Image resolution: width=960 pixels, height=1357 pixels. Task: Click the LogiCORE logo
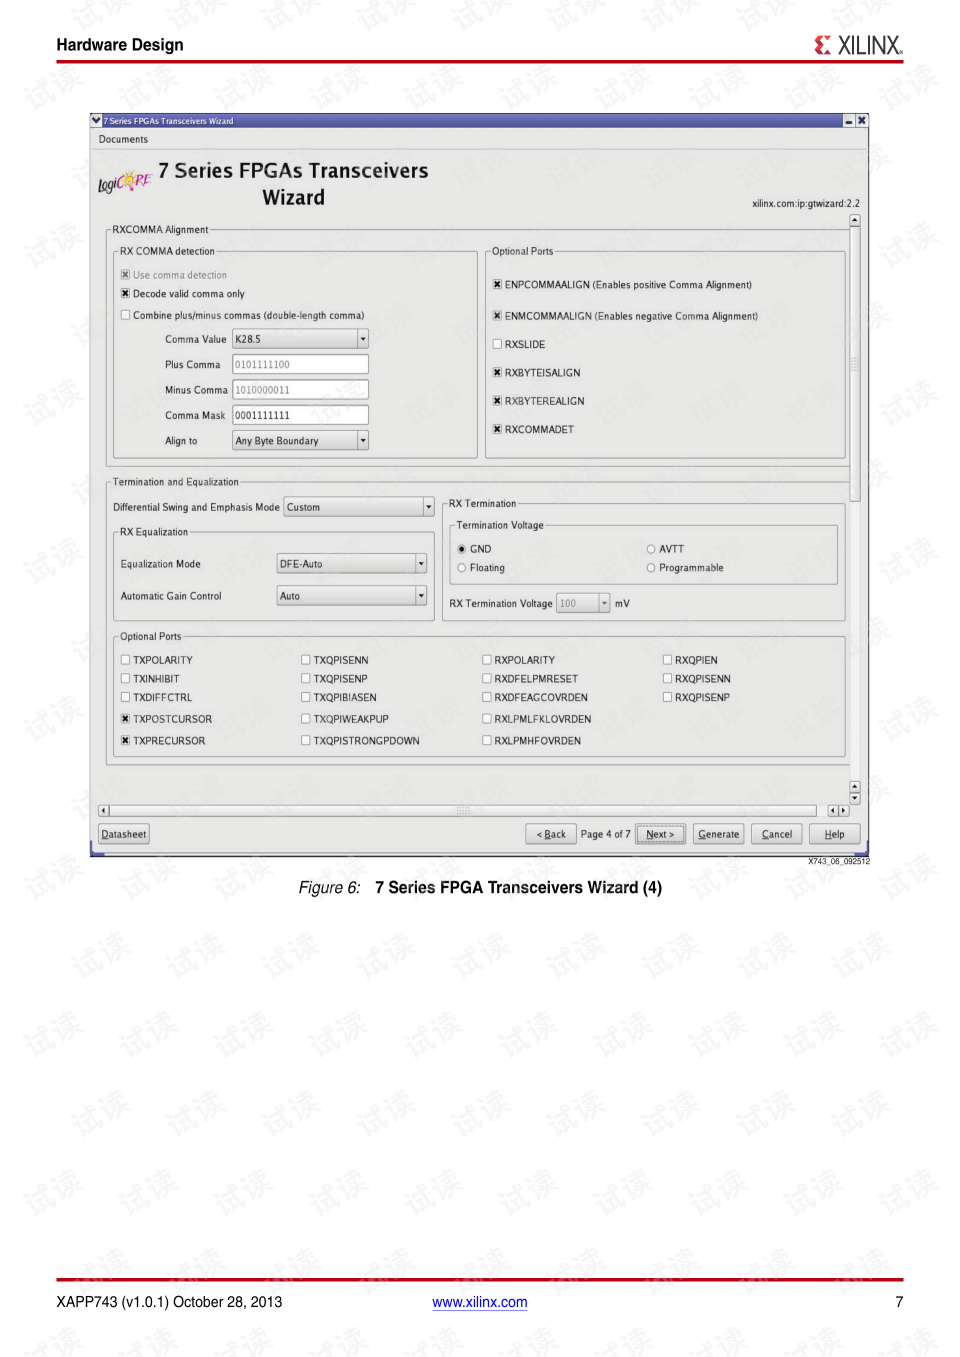[125, 182]
